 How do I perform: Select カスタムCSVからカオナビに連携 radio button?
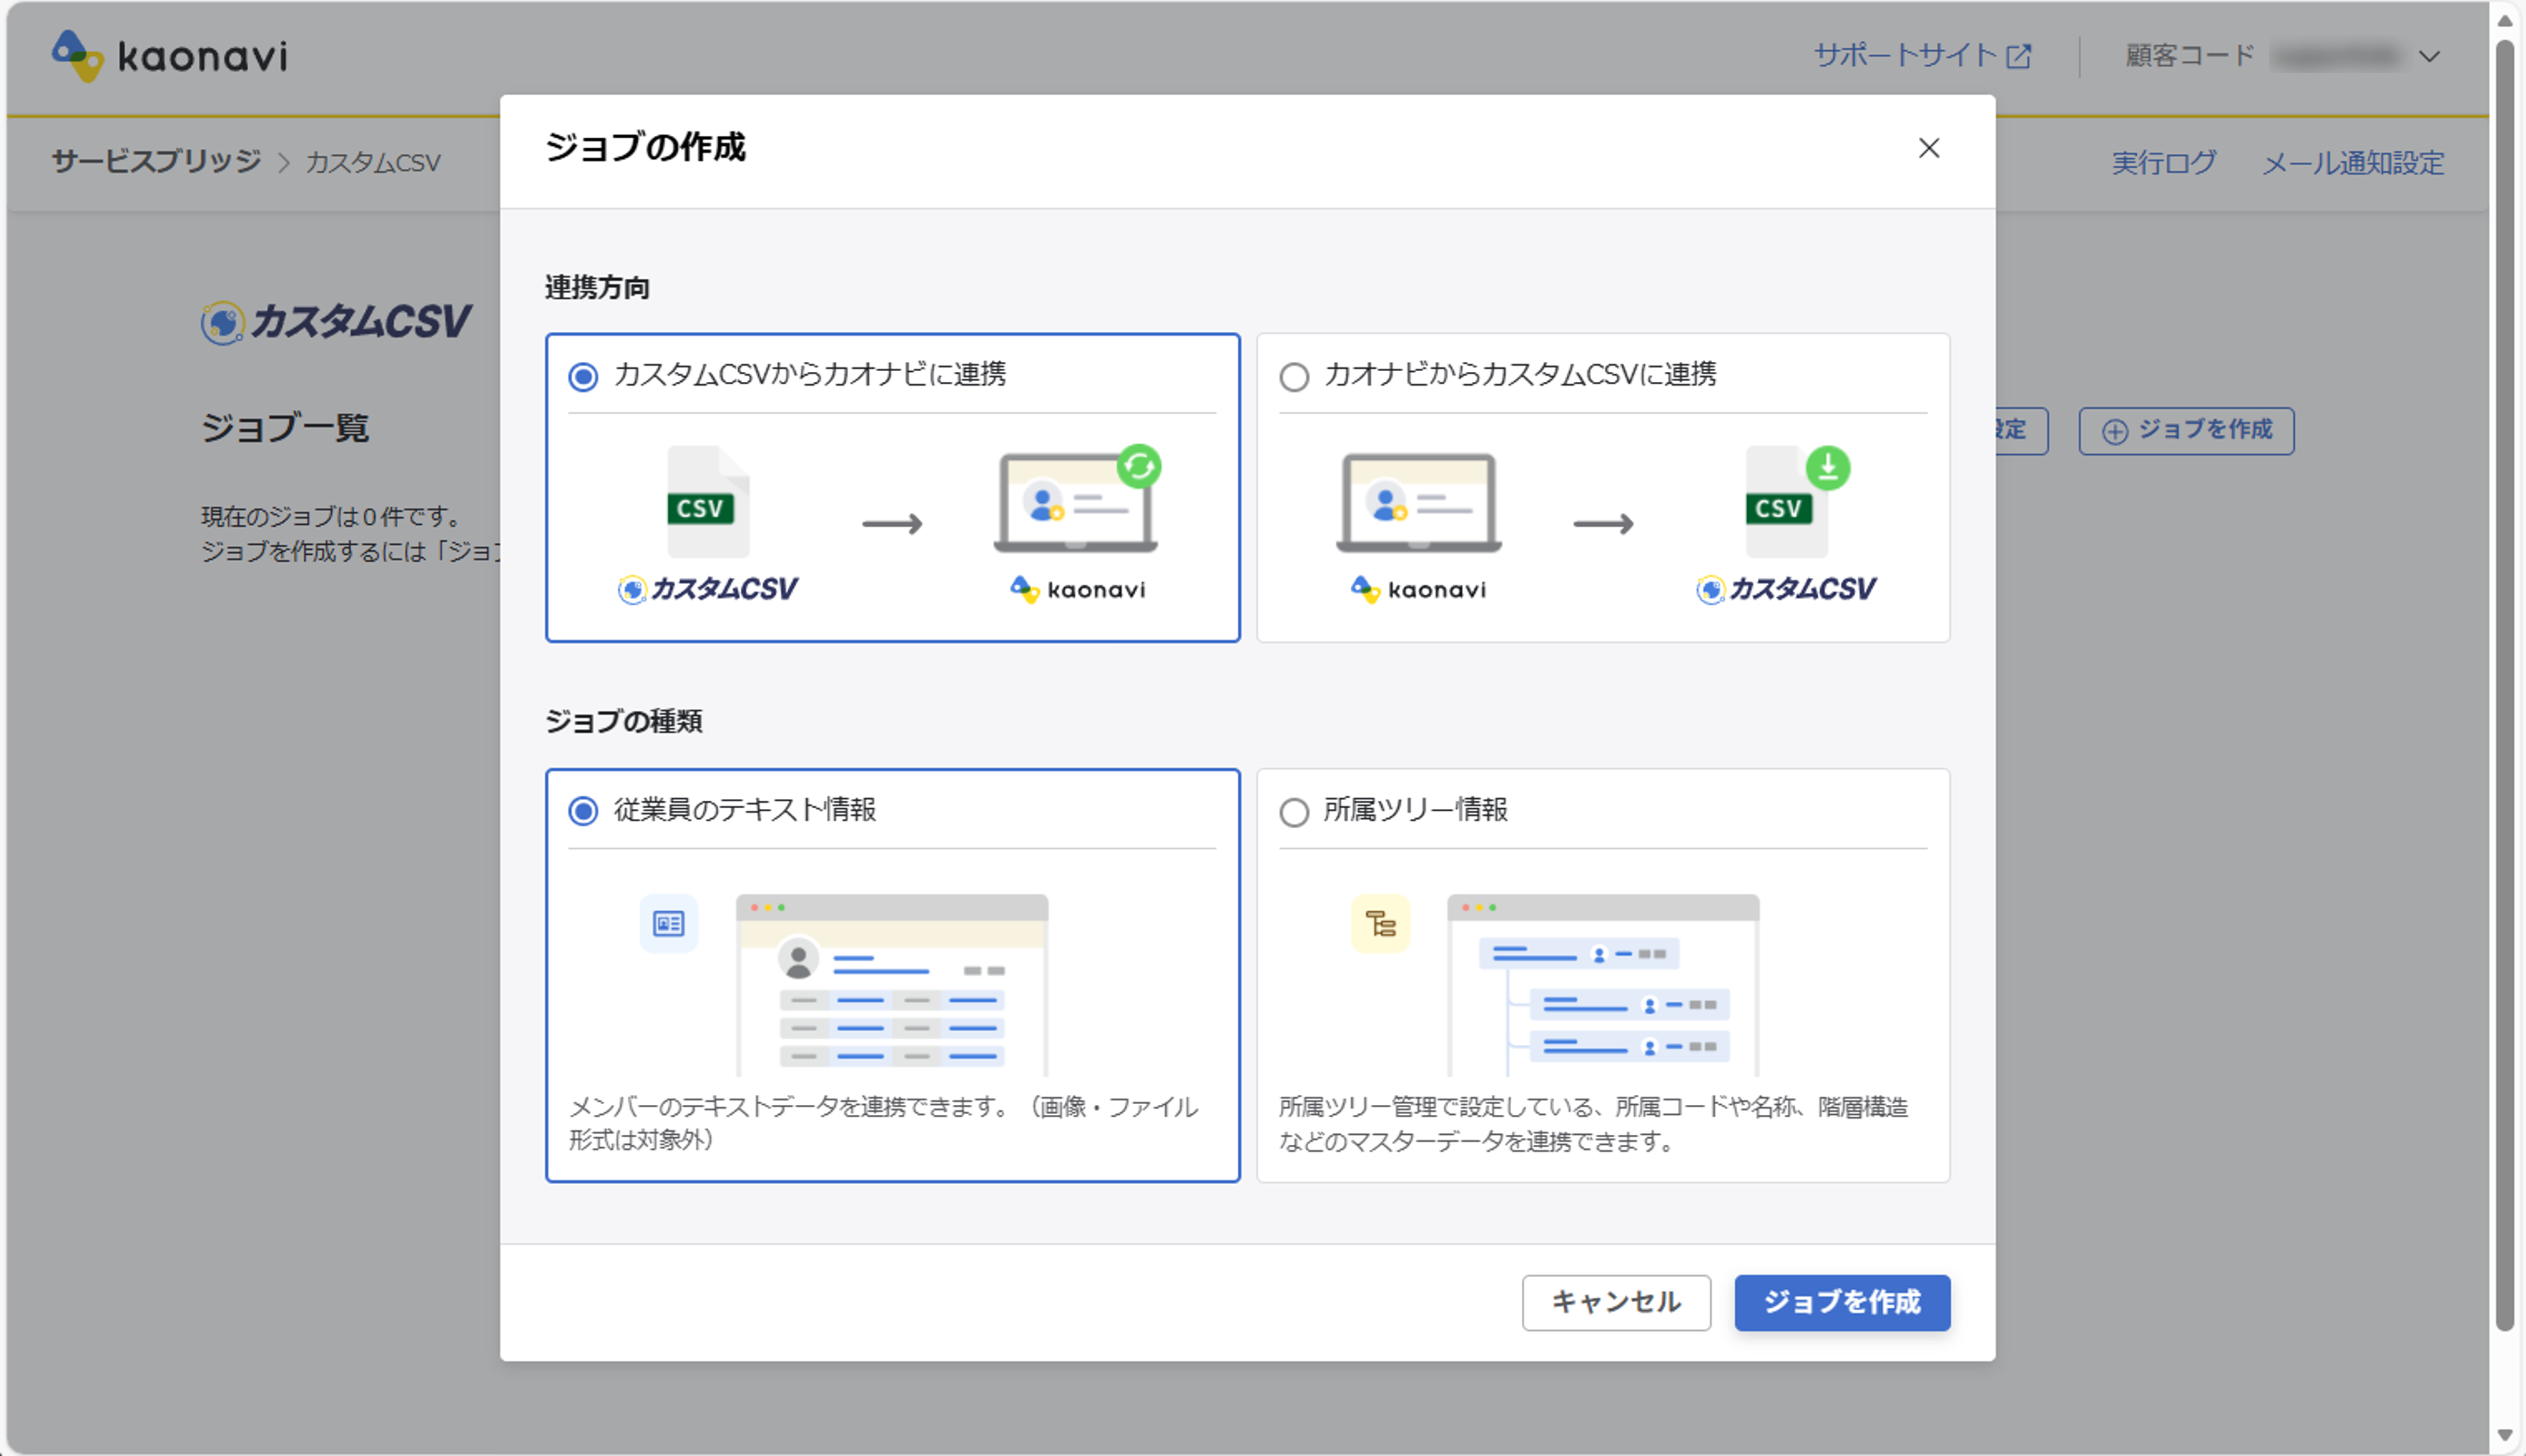click(583, 377)
